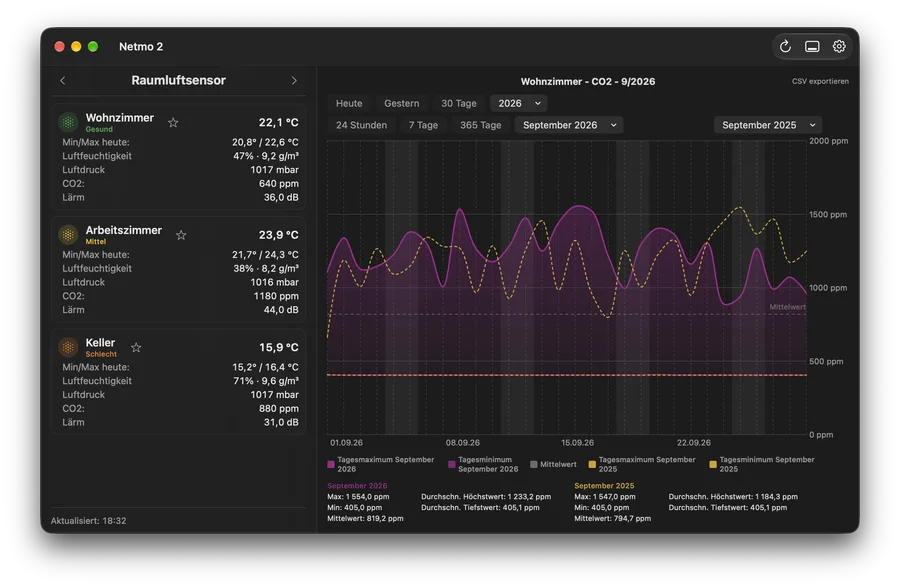Click the gray Mittelwert legend swatch
Viewport: 900px width, 587px height.
(x=534, y=464)
